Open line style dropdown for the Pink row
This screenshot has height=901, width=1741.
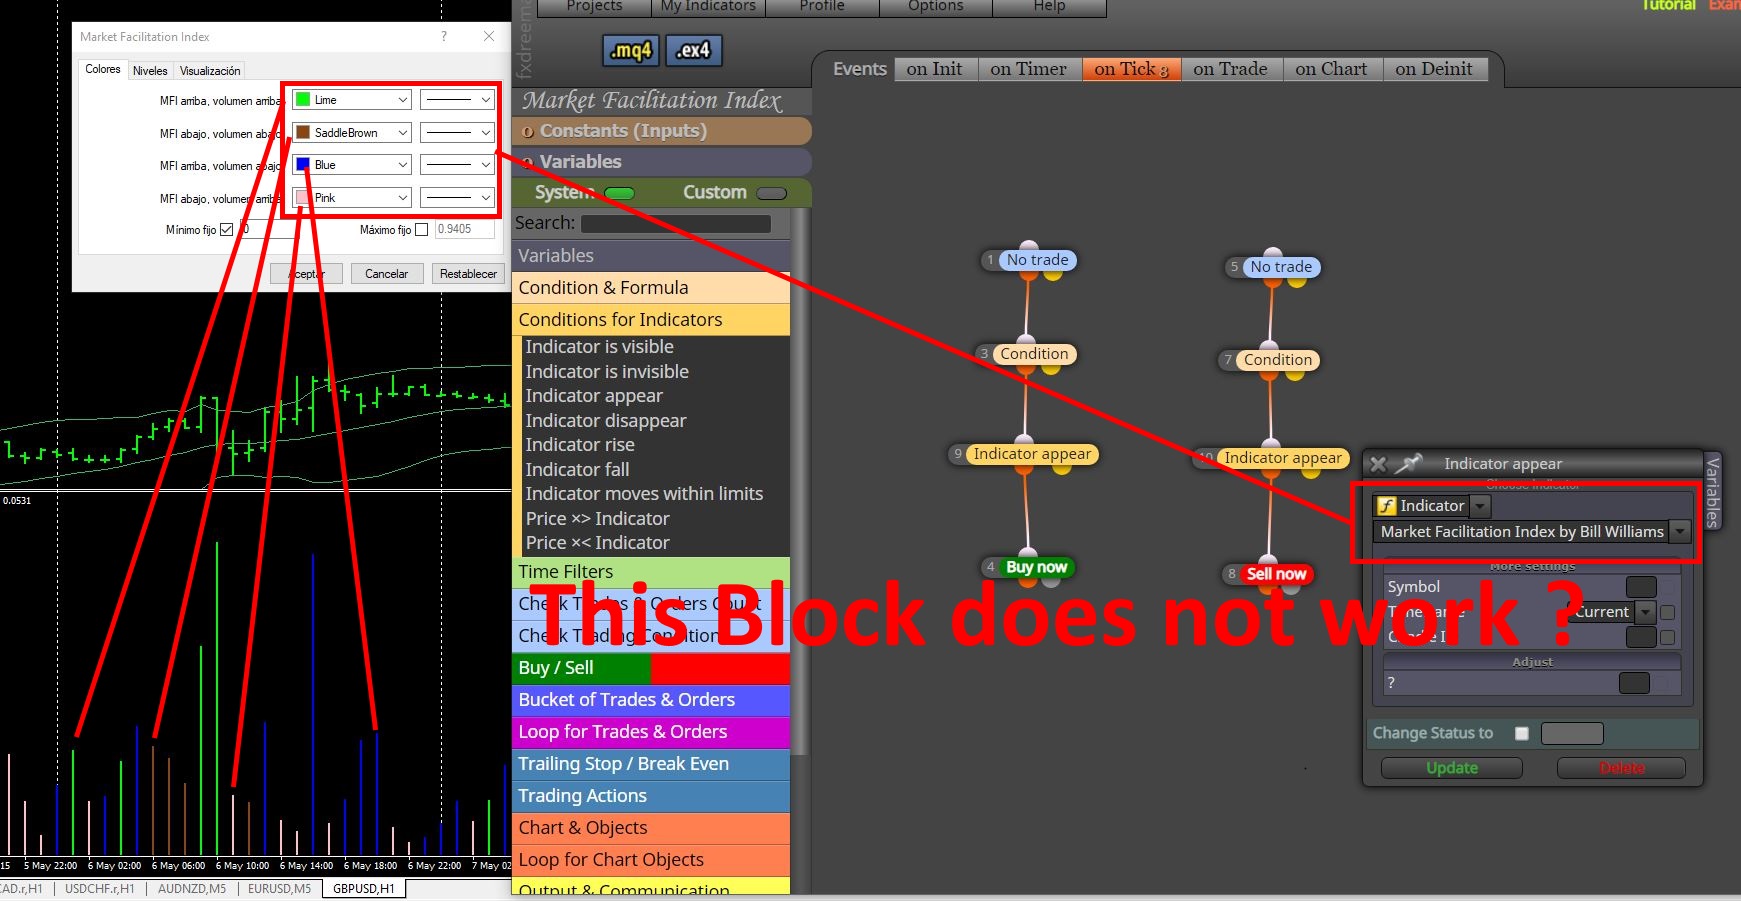click(x=457, y=198)
